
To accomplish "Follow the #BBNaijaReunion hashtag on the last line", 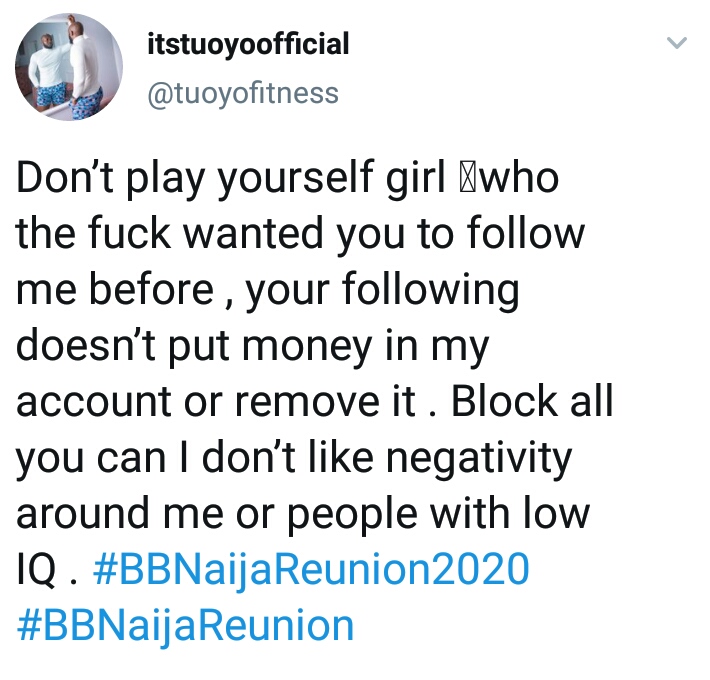I will (x=186, y=625).
